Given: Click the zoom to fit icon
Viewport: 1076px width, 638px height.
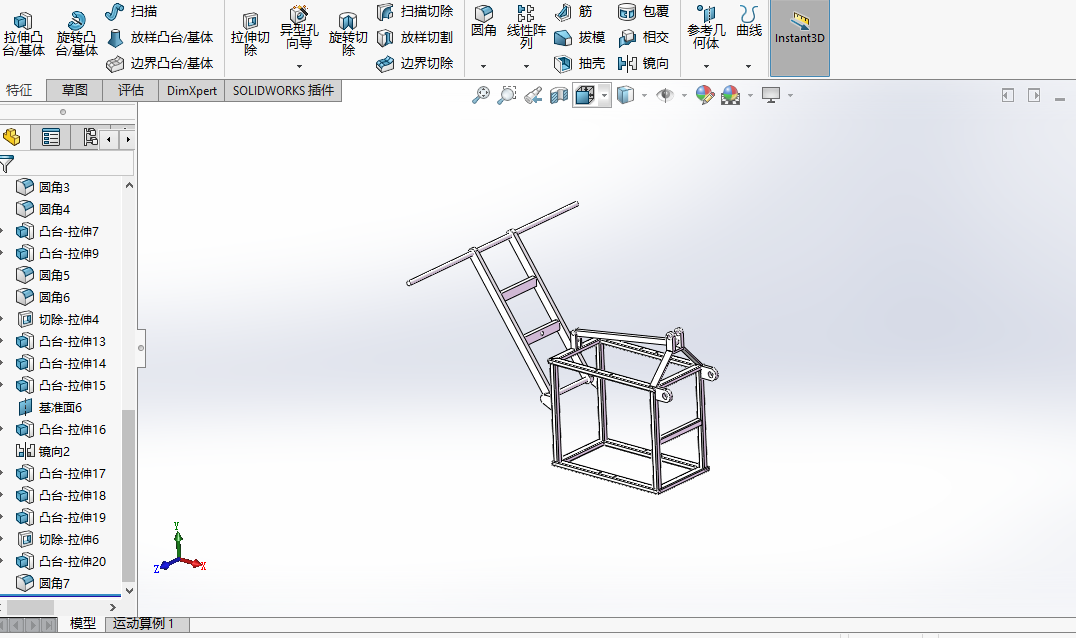Looking at the screenshot, I should pos(481,95).
